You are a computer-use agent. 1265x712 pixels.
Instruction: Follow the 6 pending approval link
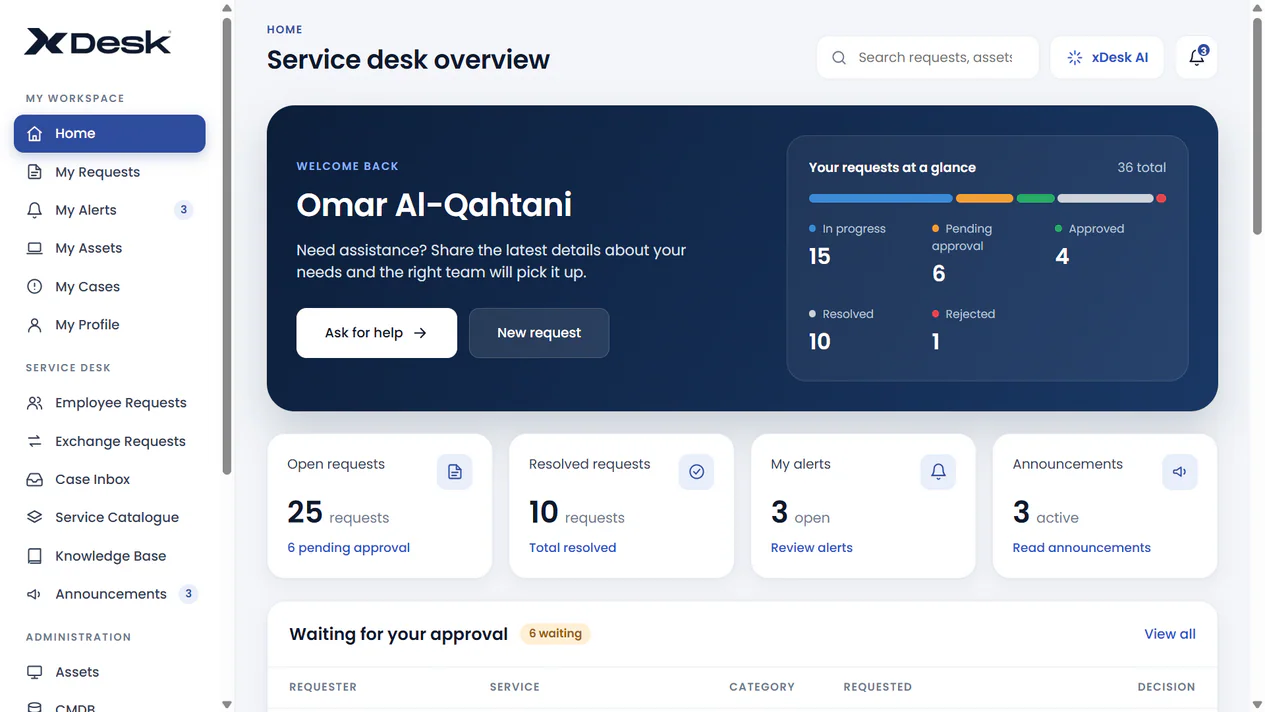tap(349, 548)
